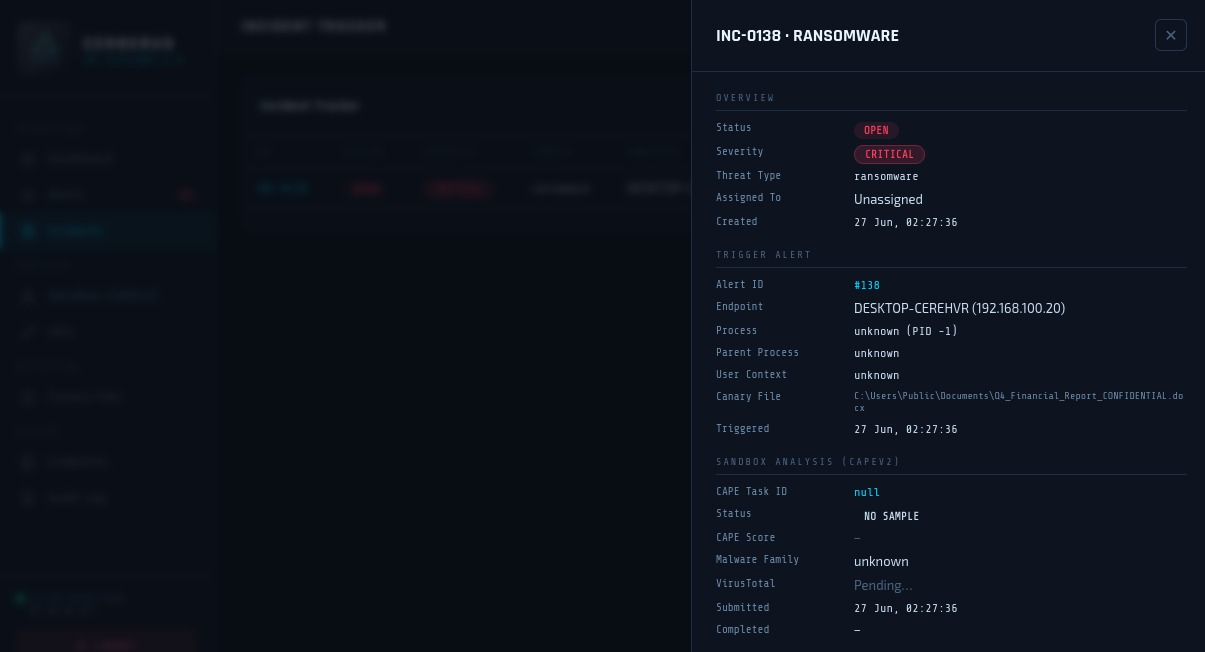
Task: Click the Trigger Alert section header
Action: pos(764,255)
